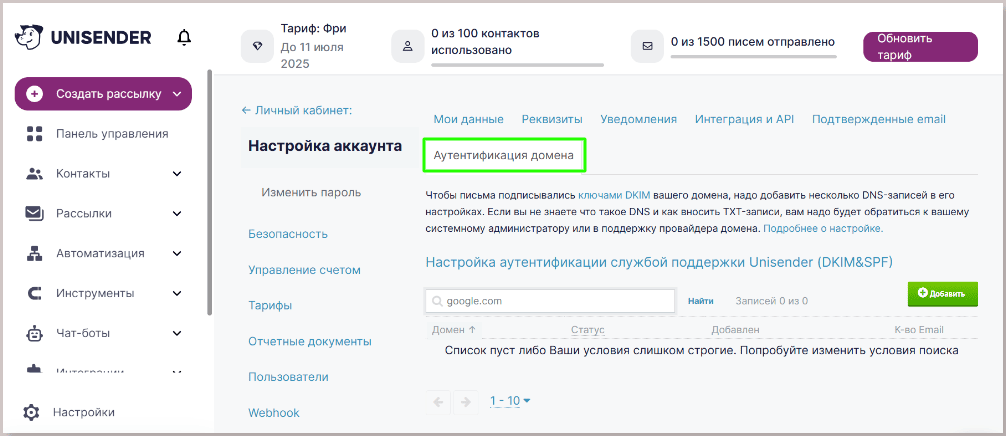
Task: Click the Тариф: Фри label
Action: 314,29
